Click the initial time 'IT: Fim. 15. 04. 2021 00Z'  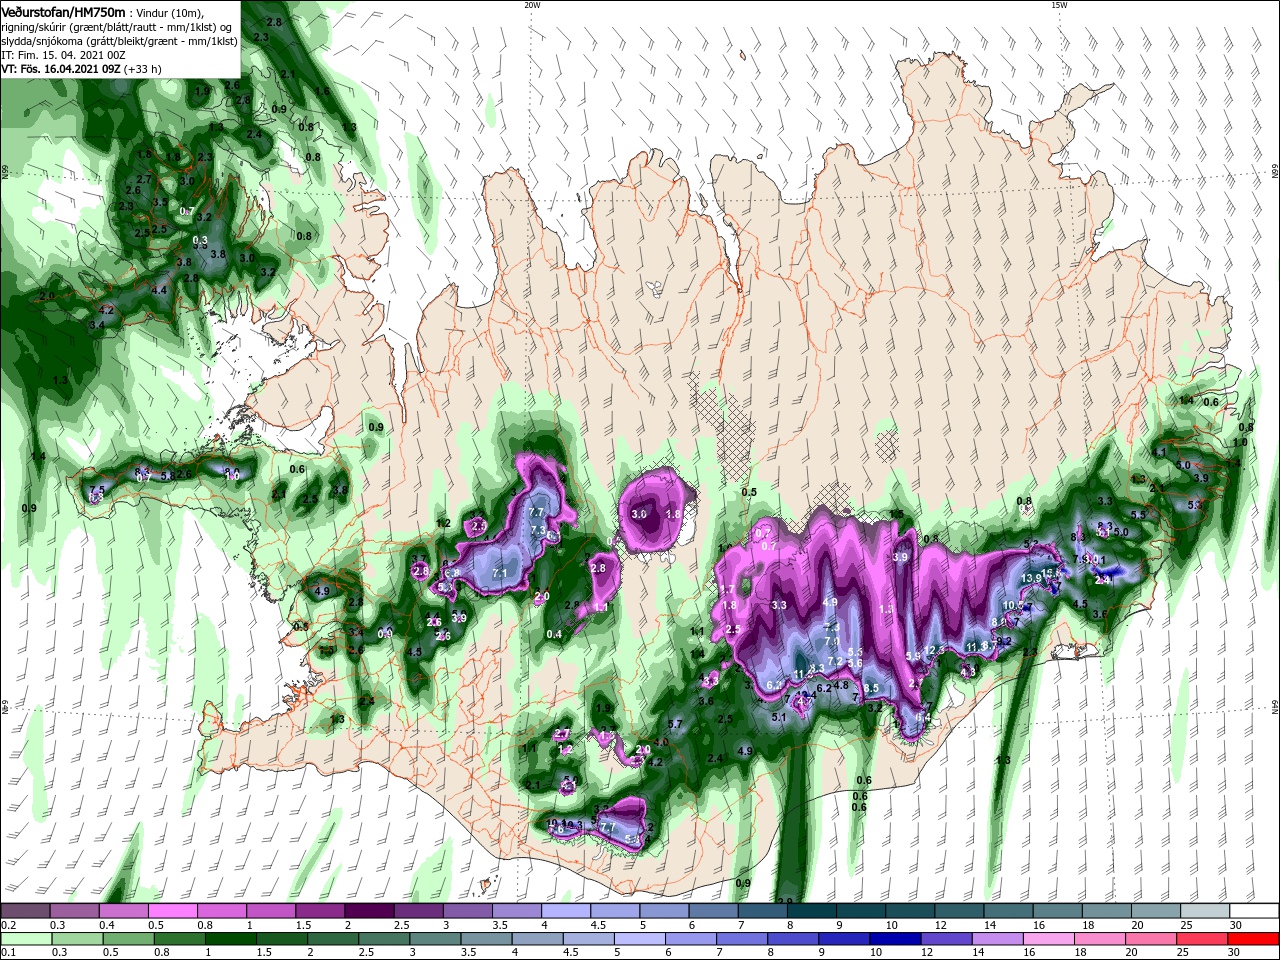pos(63,55)
